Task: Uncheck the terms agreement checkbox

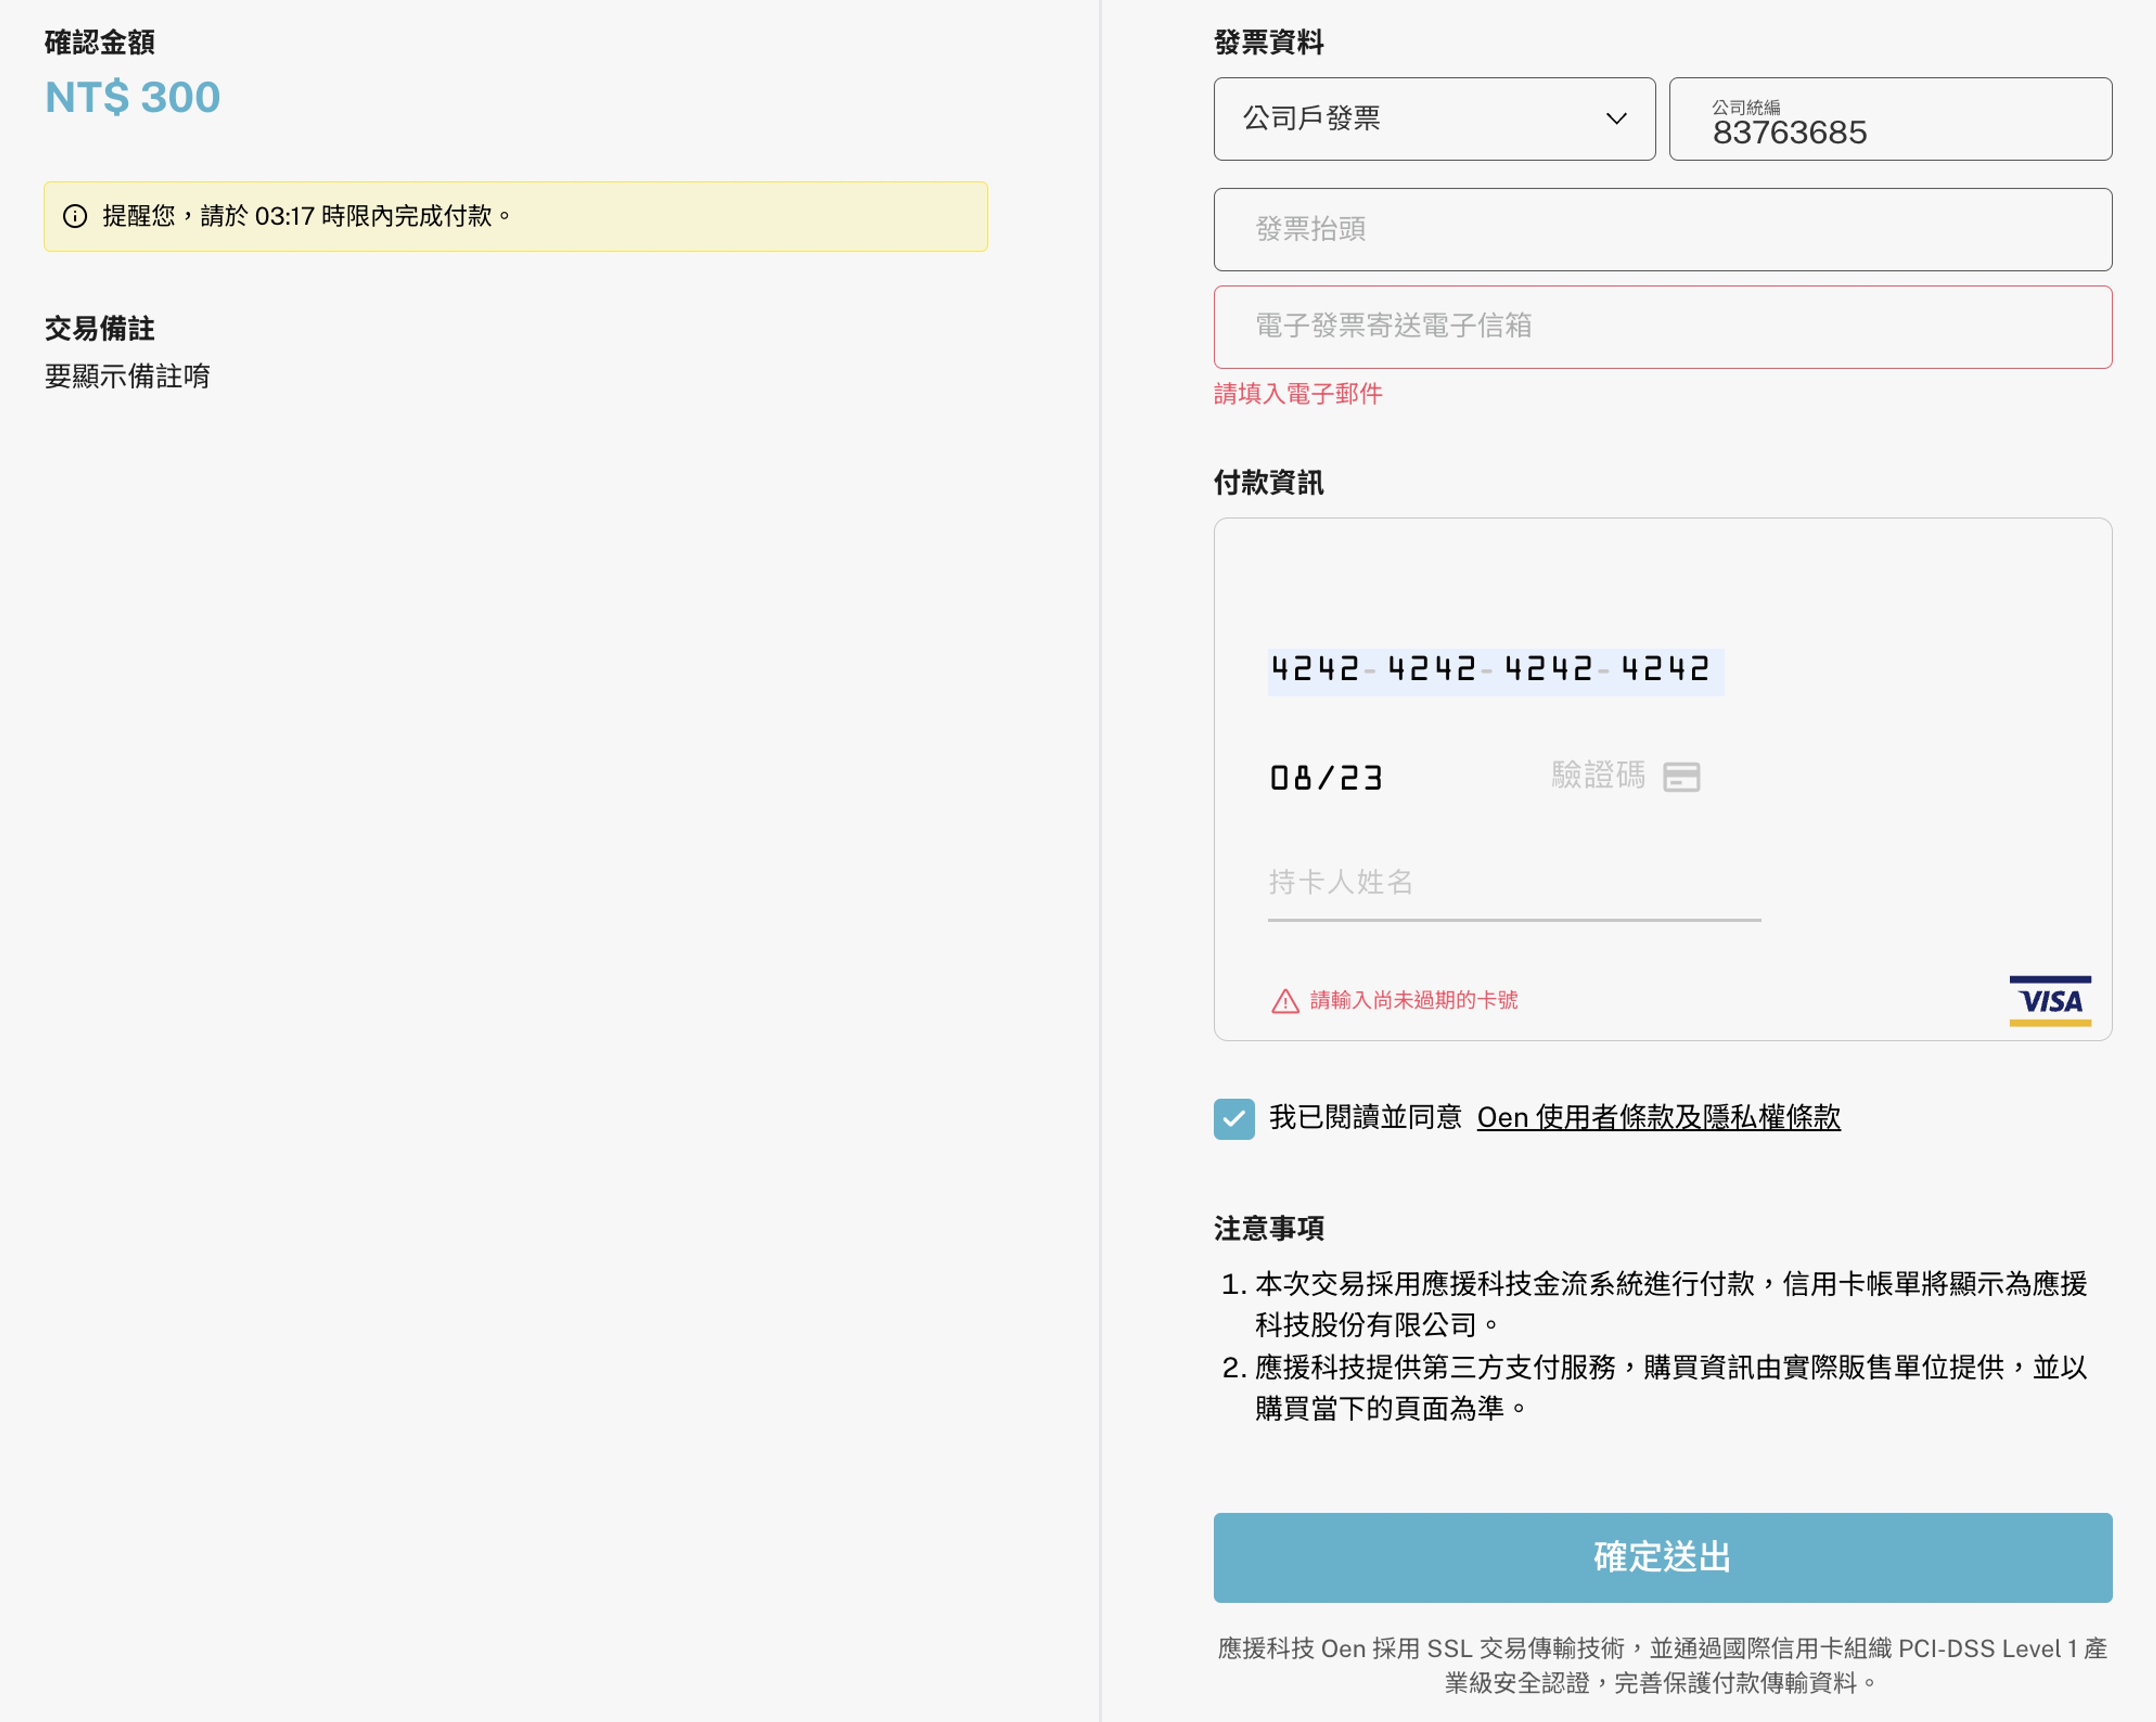Action: point(1234,1119)
